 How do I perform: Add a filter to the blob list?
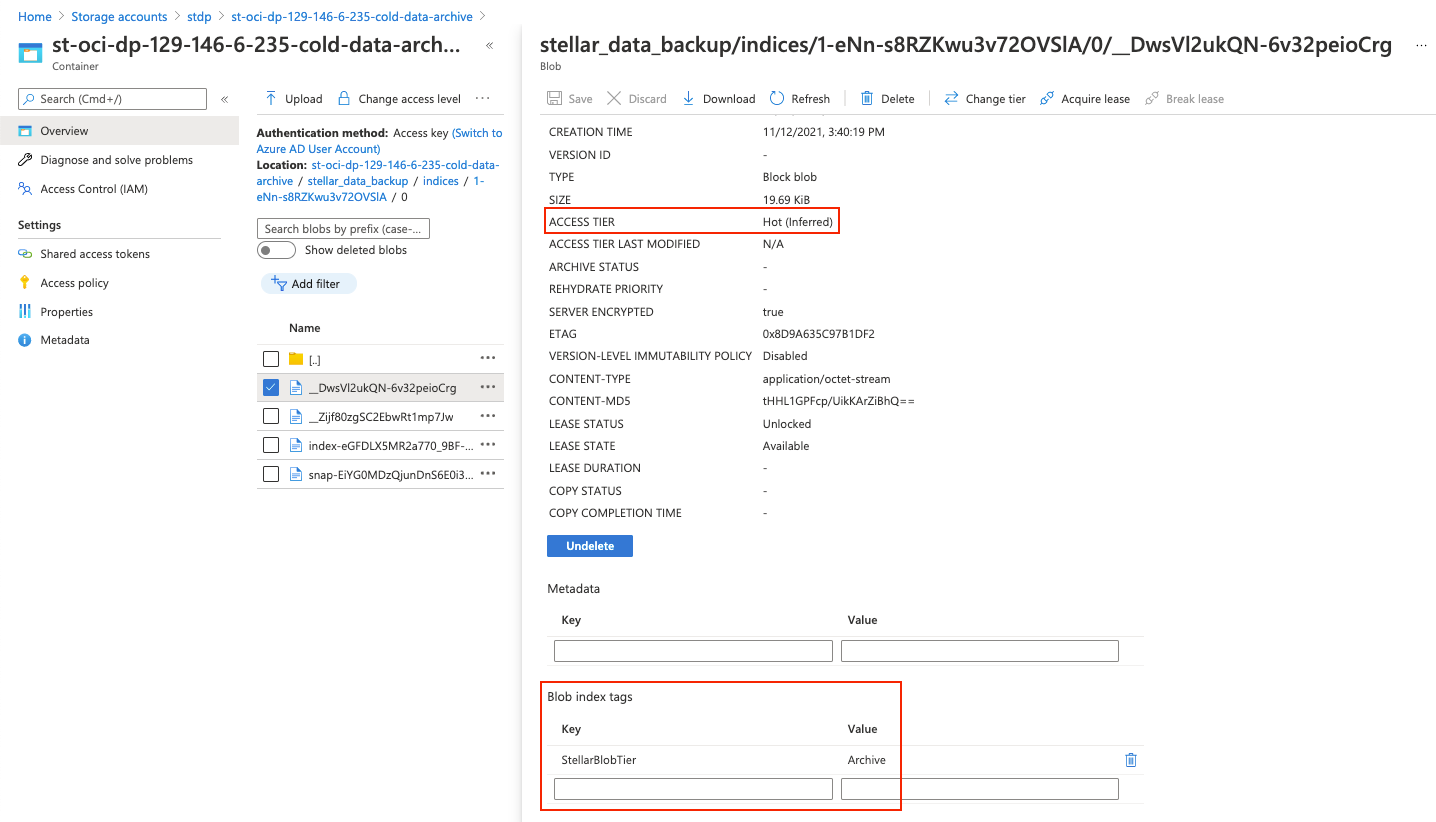[307, 284]
